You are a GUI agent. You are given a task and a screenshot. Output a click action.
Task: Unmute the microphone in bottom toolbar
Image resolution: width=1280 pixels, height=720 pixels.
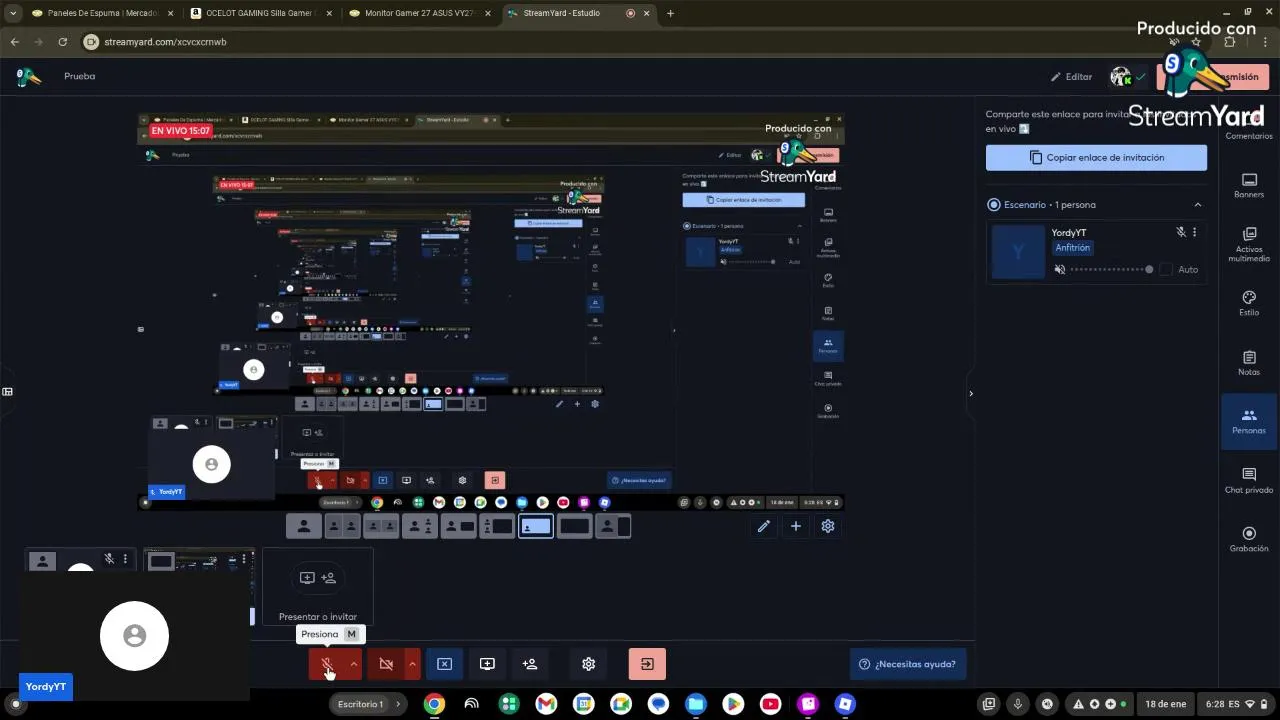326,664
